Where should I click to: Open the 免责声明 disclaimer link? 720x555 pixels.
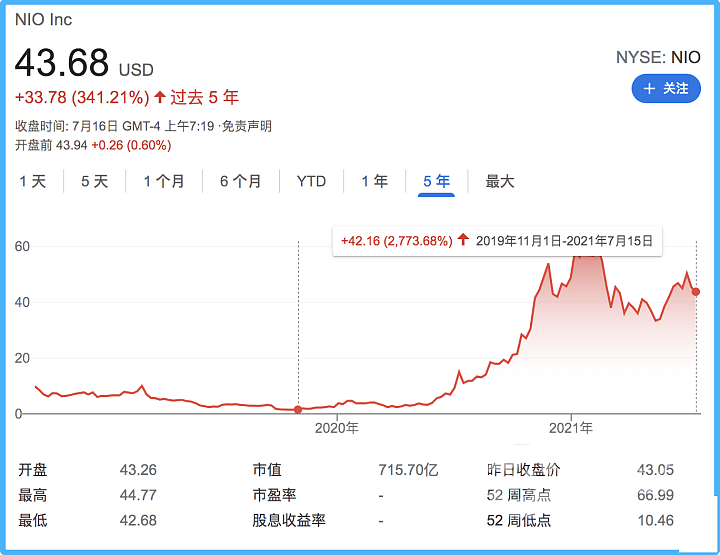tap(247, 126)
